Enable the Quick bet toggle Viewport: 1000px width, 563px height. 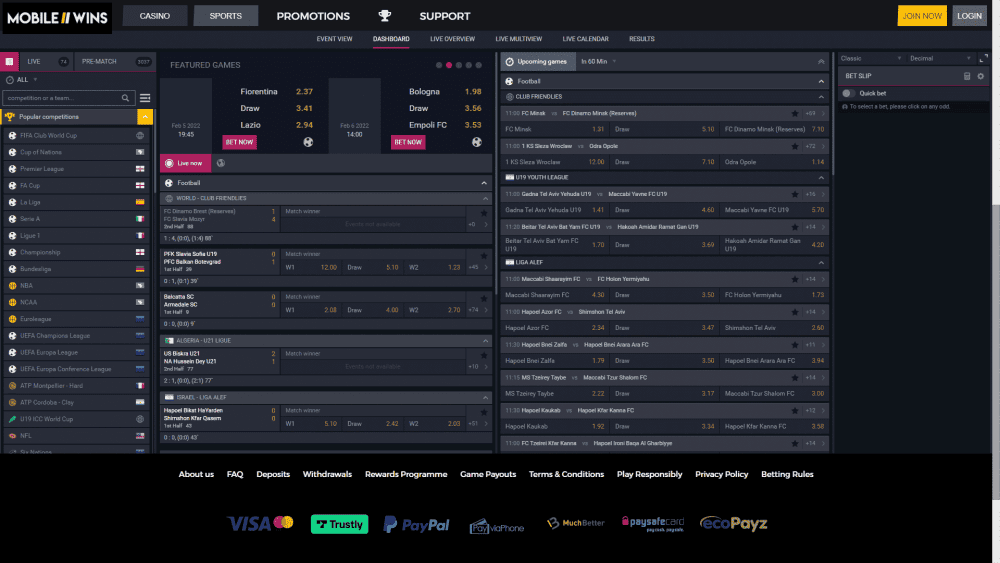pyautogui.click(x=848, y=93)
